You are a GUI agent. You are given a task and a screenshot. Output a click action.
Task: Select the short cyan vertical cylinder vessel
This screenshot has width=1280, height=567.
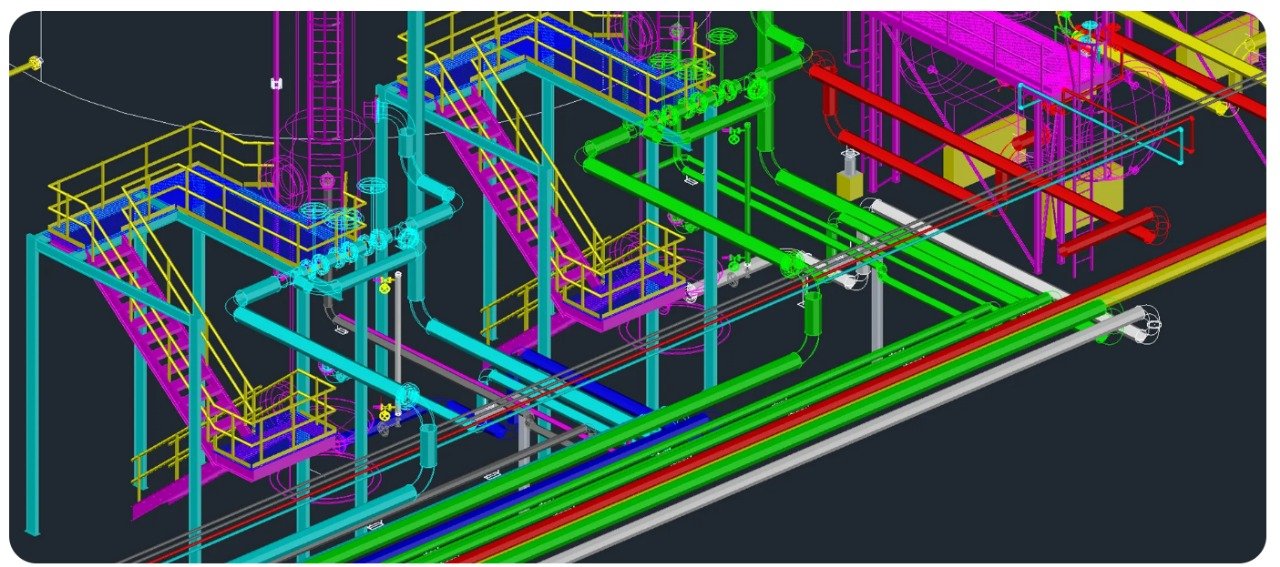428,443
